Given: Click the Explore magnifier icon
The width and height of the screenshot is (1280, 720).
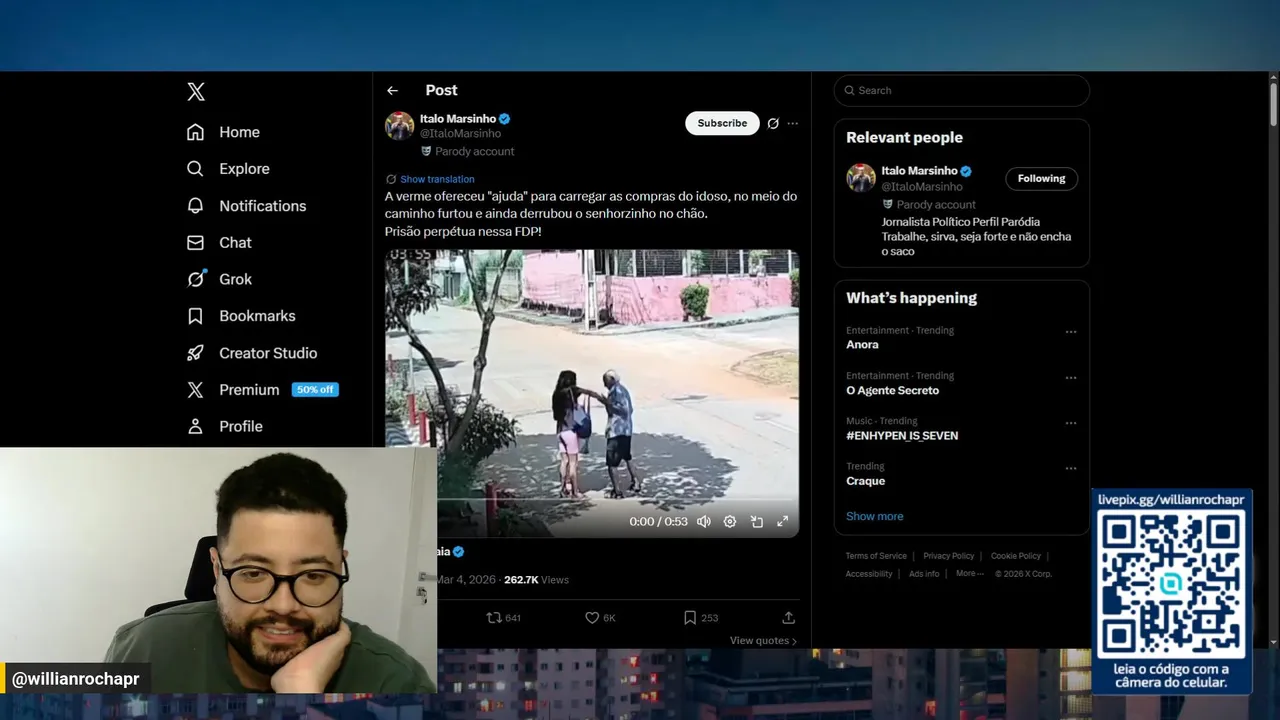Looking at the screenshot, I should tap(195, 169).
